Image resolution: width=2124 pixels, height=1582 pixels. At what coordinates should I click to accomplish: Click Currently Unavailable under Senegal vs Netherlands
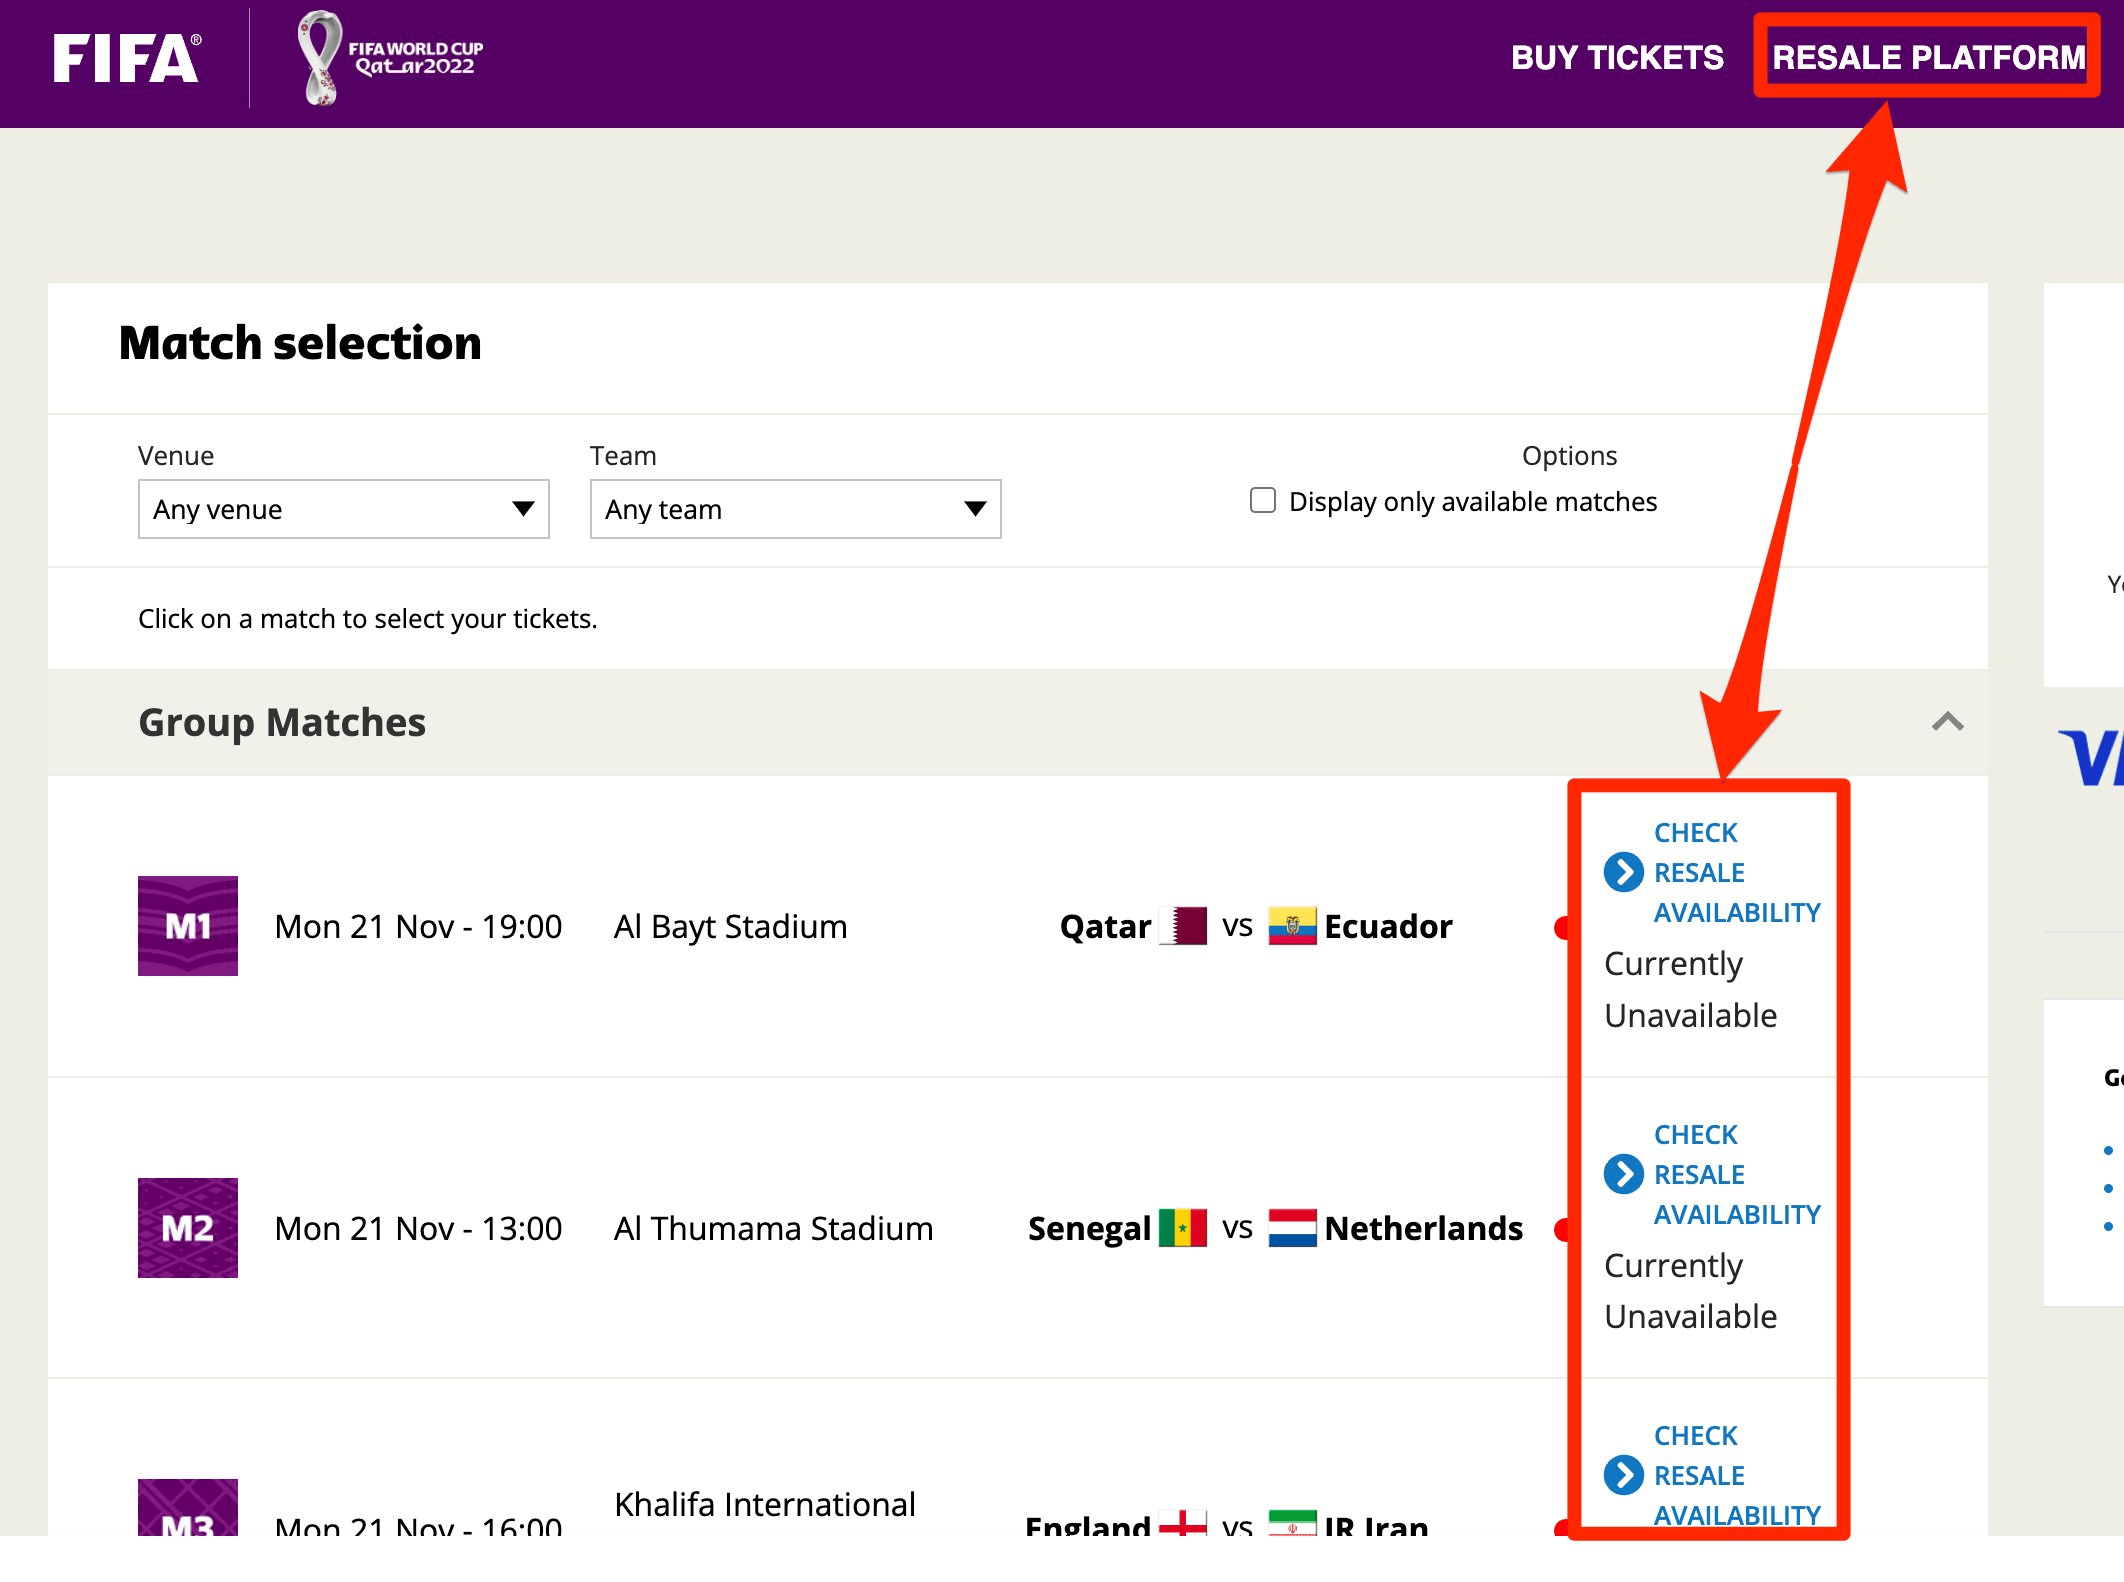(1690, 1291)
